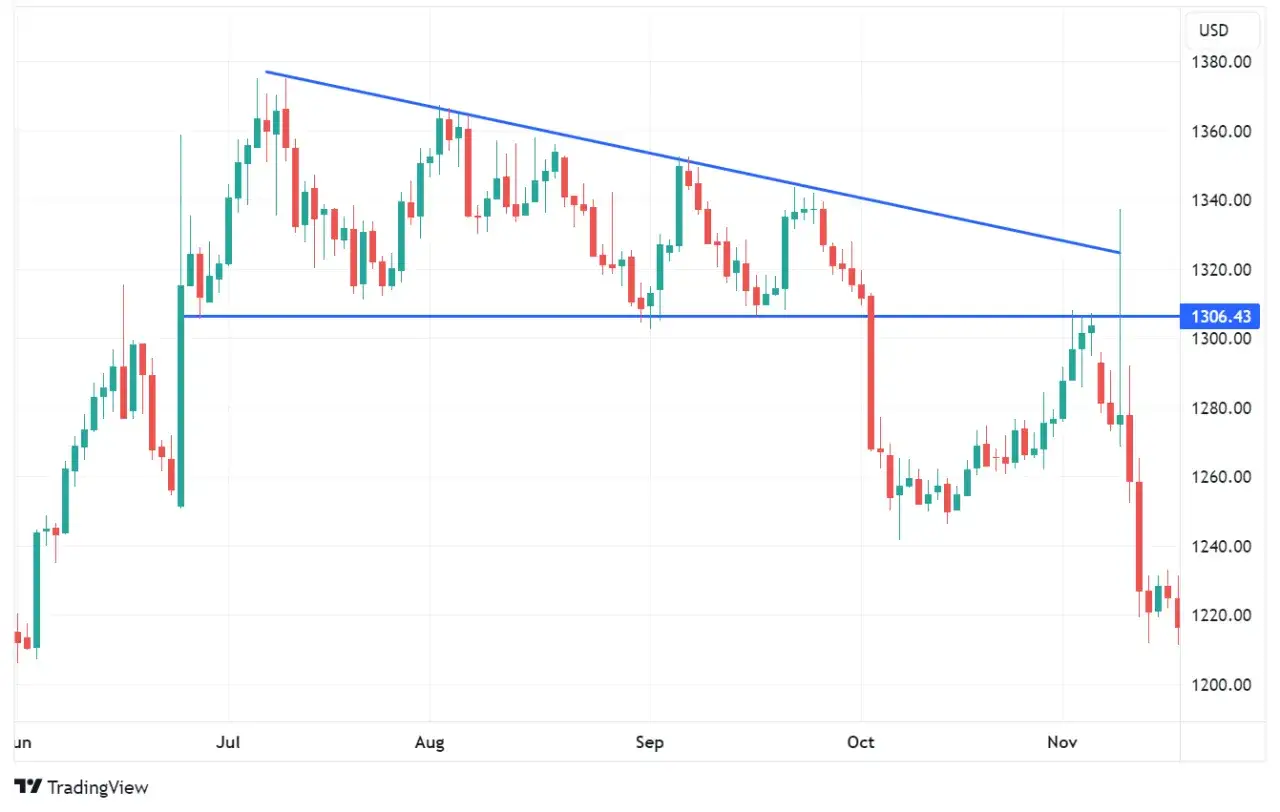This screenshot has width=1280, height=812.
Task: Click the 1306.43 price label tag
Action: click(x=1220, y=317)
